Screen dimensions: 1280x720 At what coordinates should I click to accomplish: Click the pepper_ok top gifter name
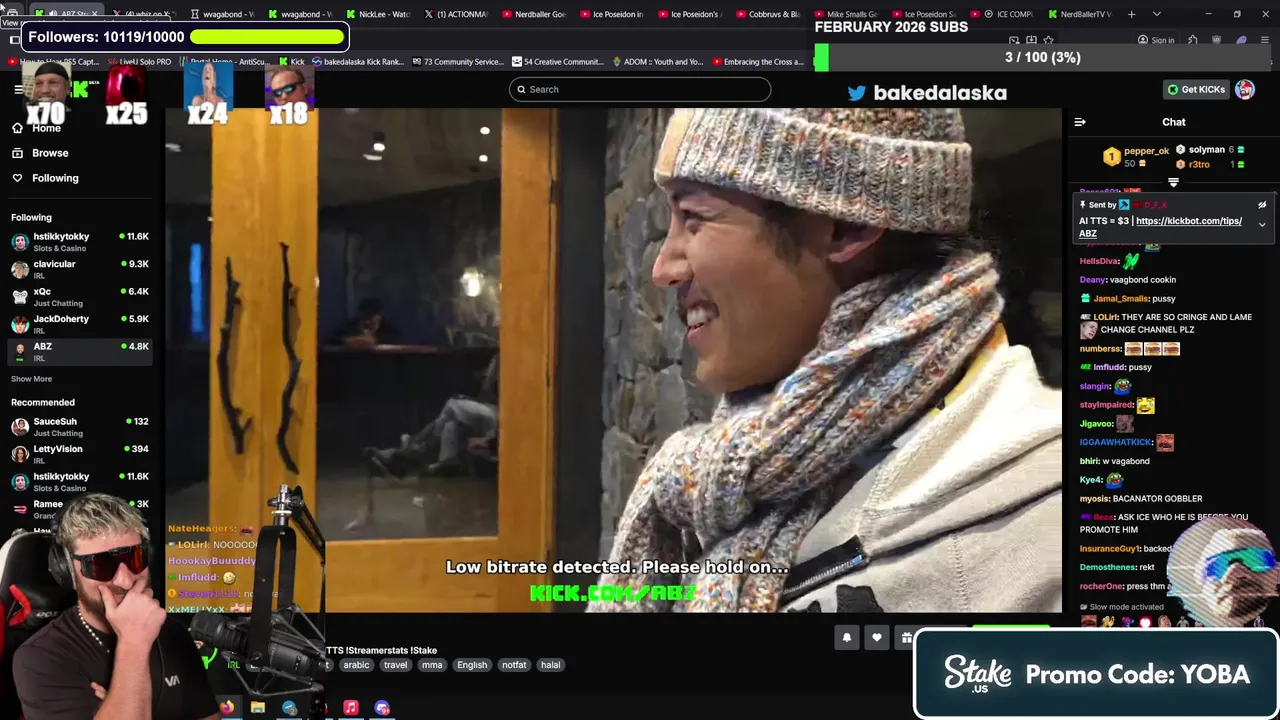pos(1146,151)
